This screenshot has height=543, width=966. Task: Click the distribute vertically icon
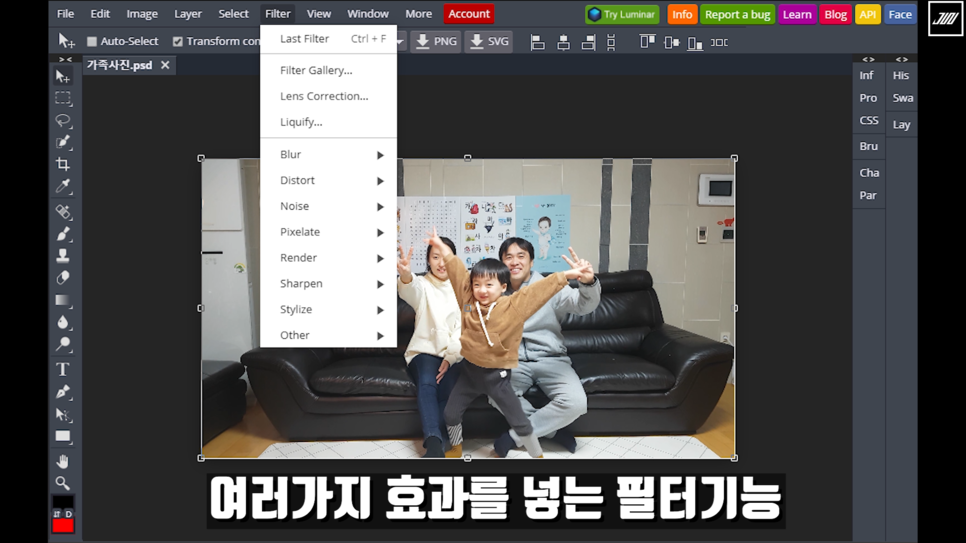click(611, 42)
